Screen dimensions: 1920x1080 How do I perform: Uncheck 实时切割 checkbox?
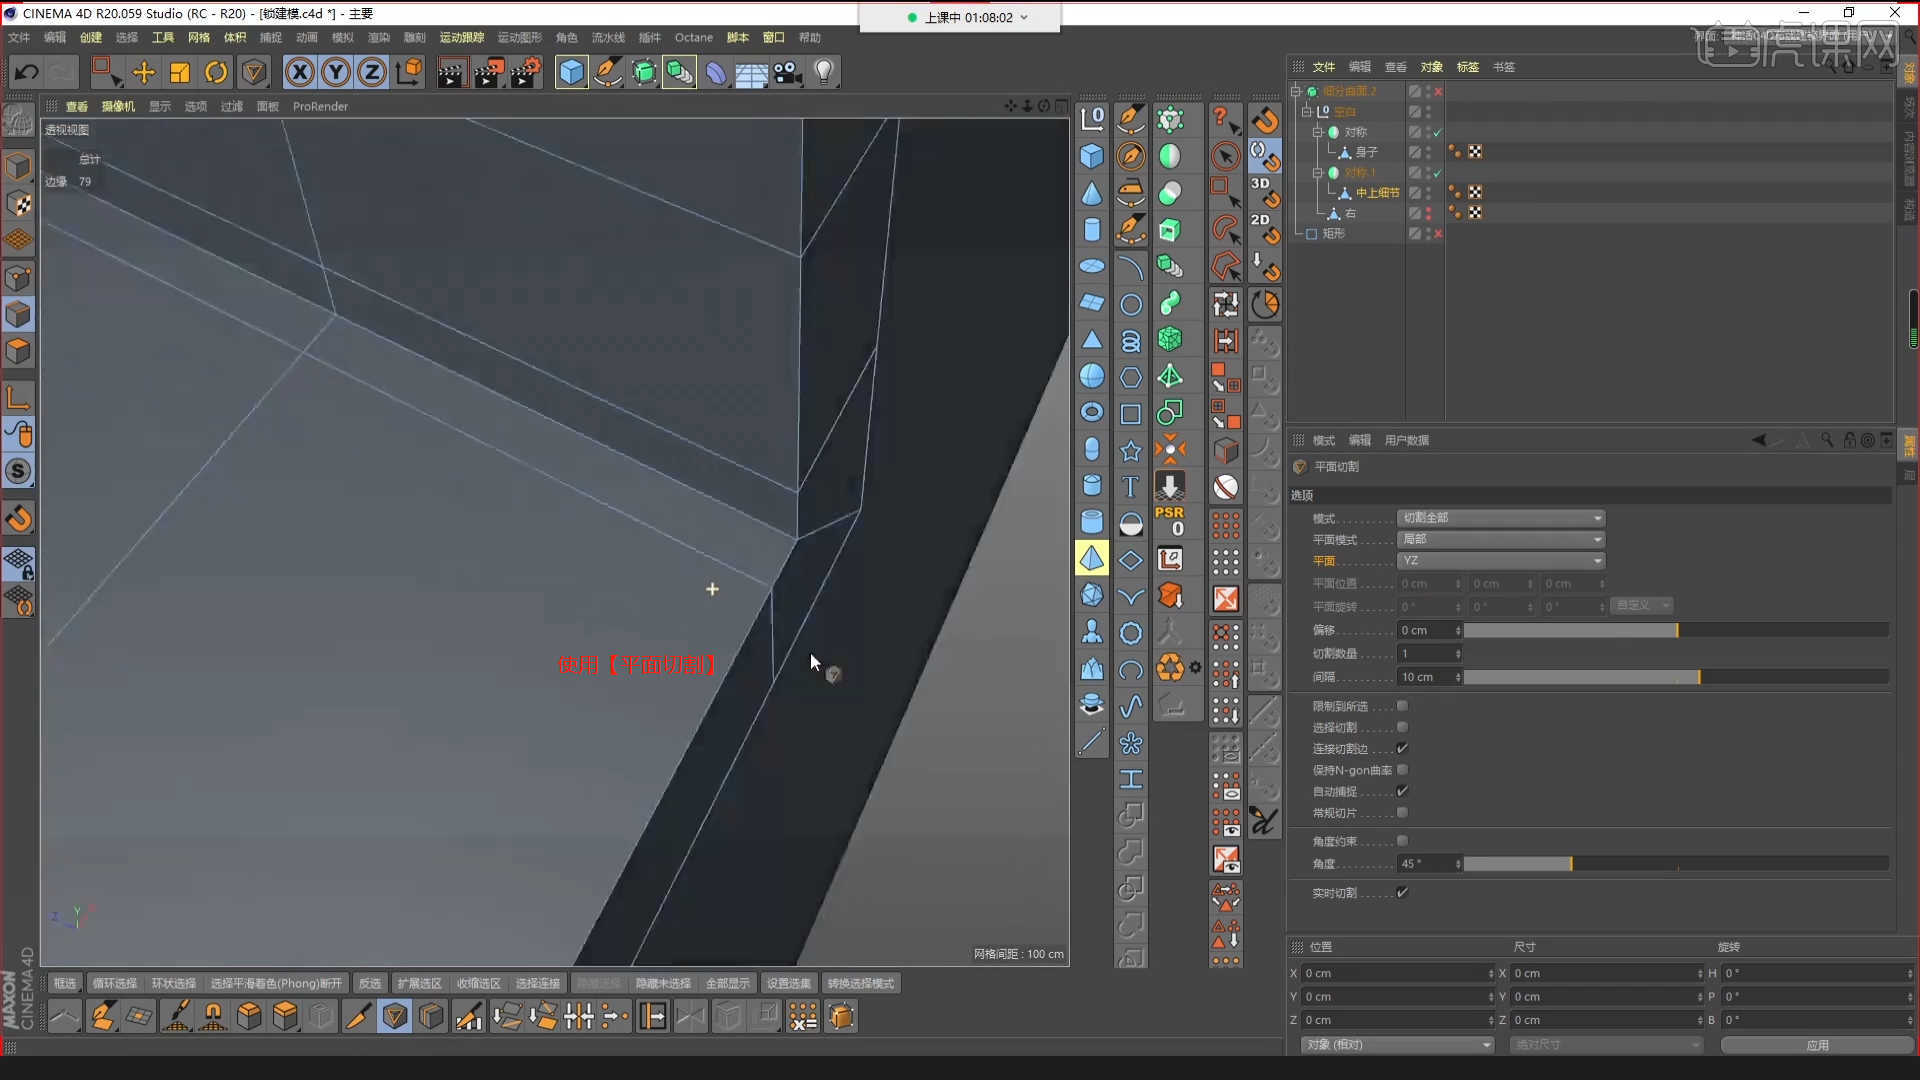(x=1402, y=892)
